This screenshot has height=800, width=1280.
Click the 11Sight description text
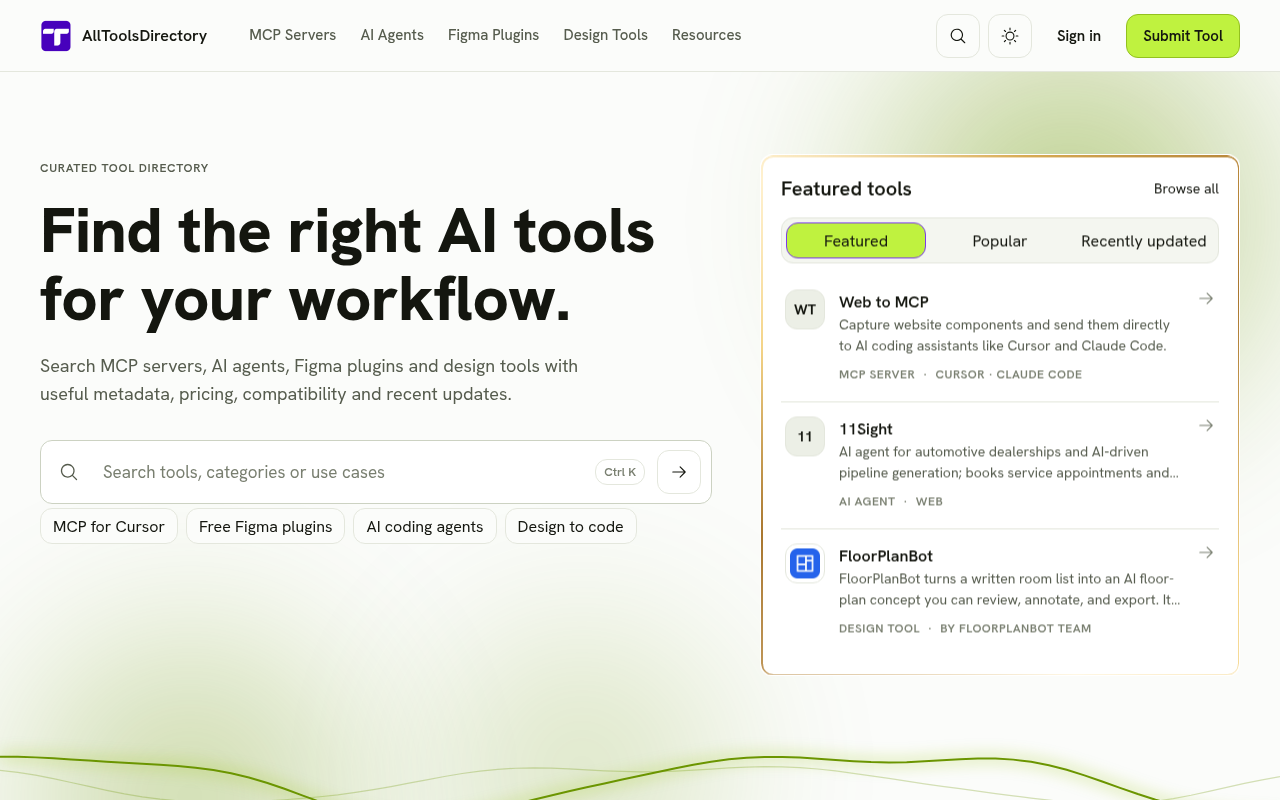1009,462
